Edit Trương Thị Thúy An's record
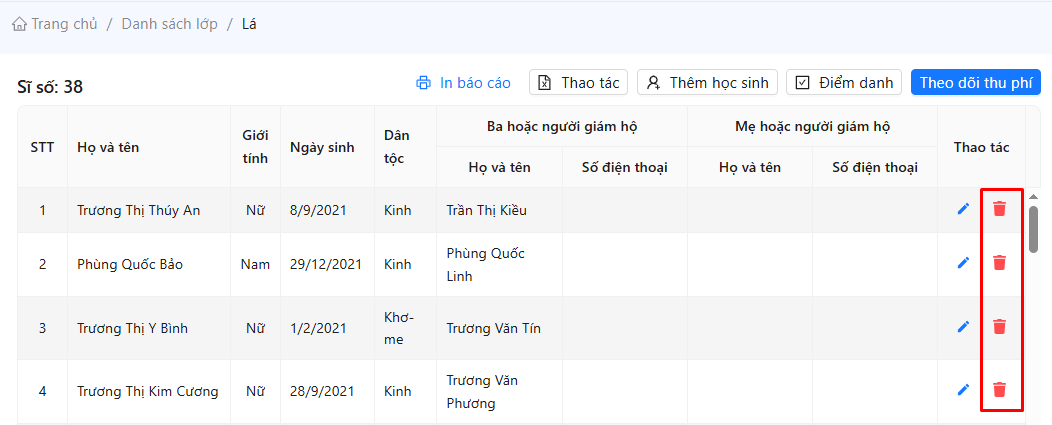 point(964,209)
